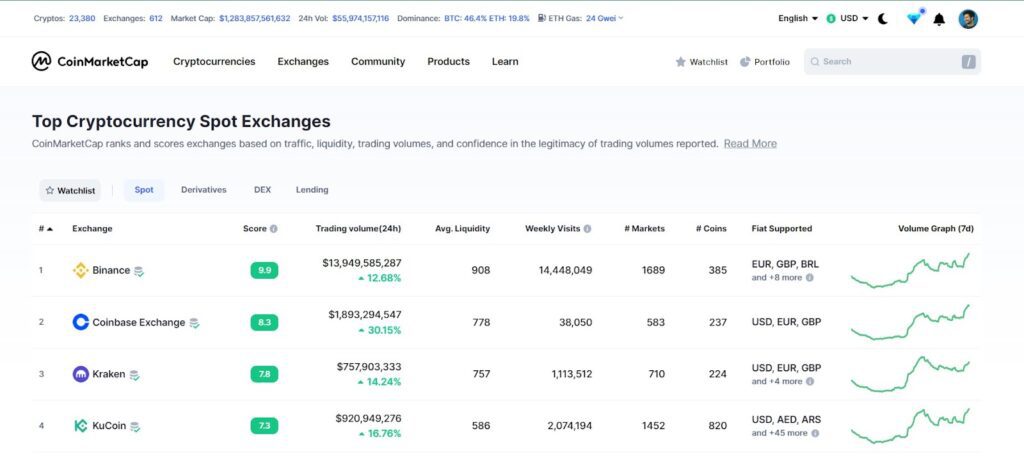
Task: Switch to the Lending tab
Action: (312, 190)
